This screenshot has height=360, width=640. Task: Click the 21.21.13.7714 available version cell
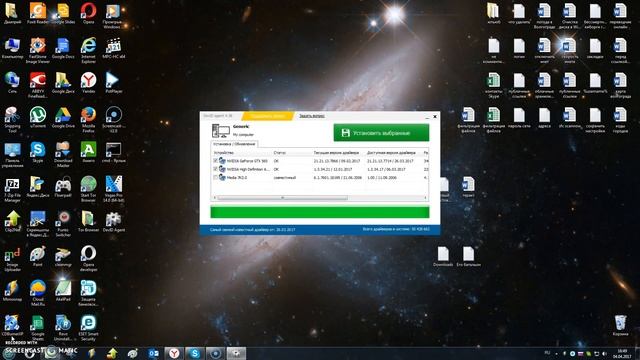(x=390, y=161)
